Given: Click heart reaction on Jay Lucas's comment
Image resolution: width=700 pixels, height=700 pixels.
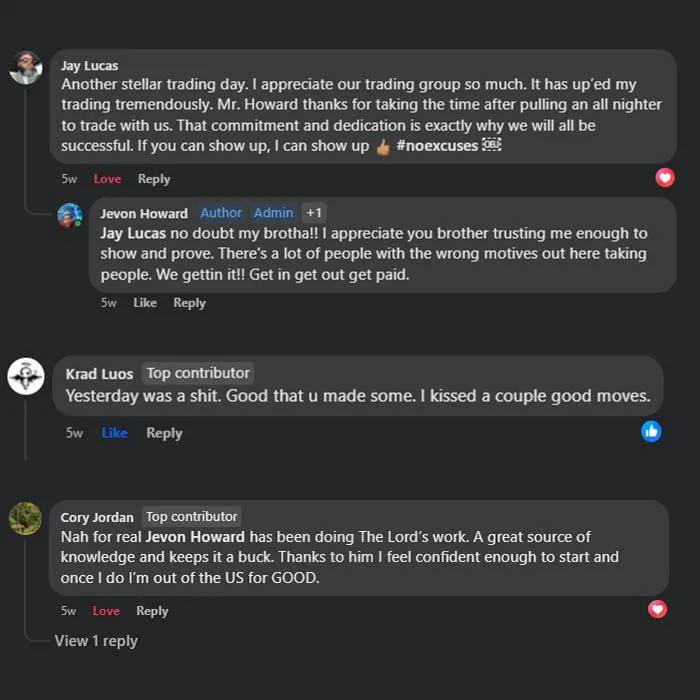Looking at the screenshot, I should click(x=665, y=177).
